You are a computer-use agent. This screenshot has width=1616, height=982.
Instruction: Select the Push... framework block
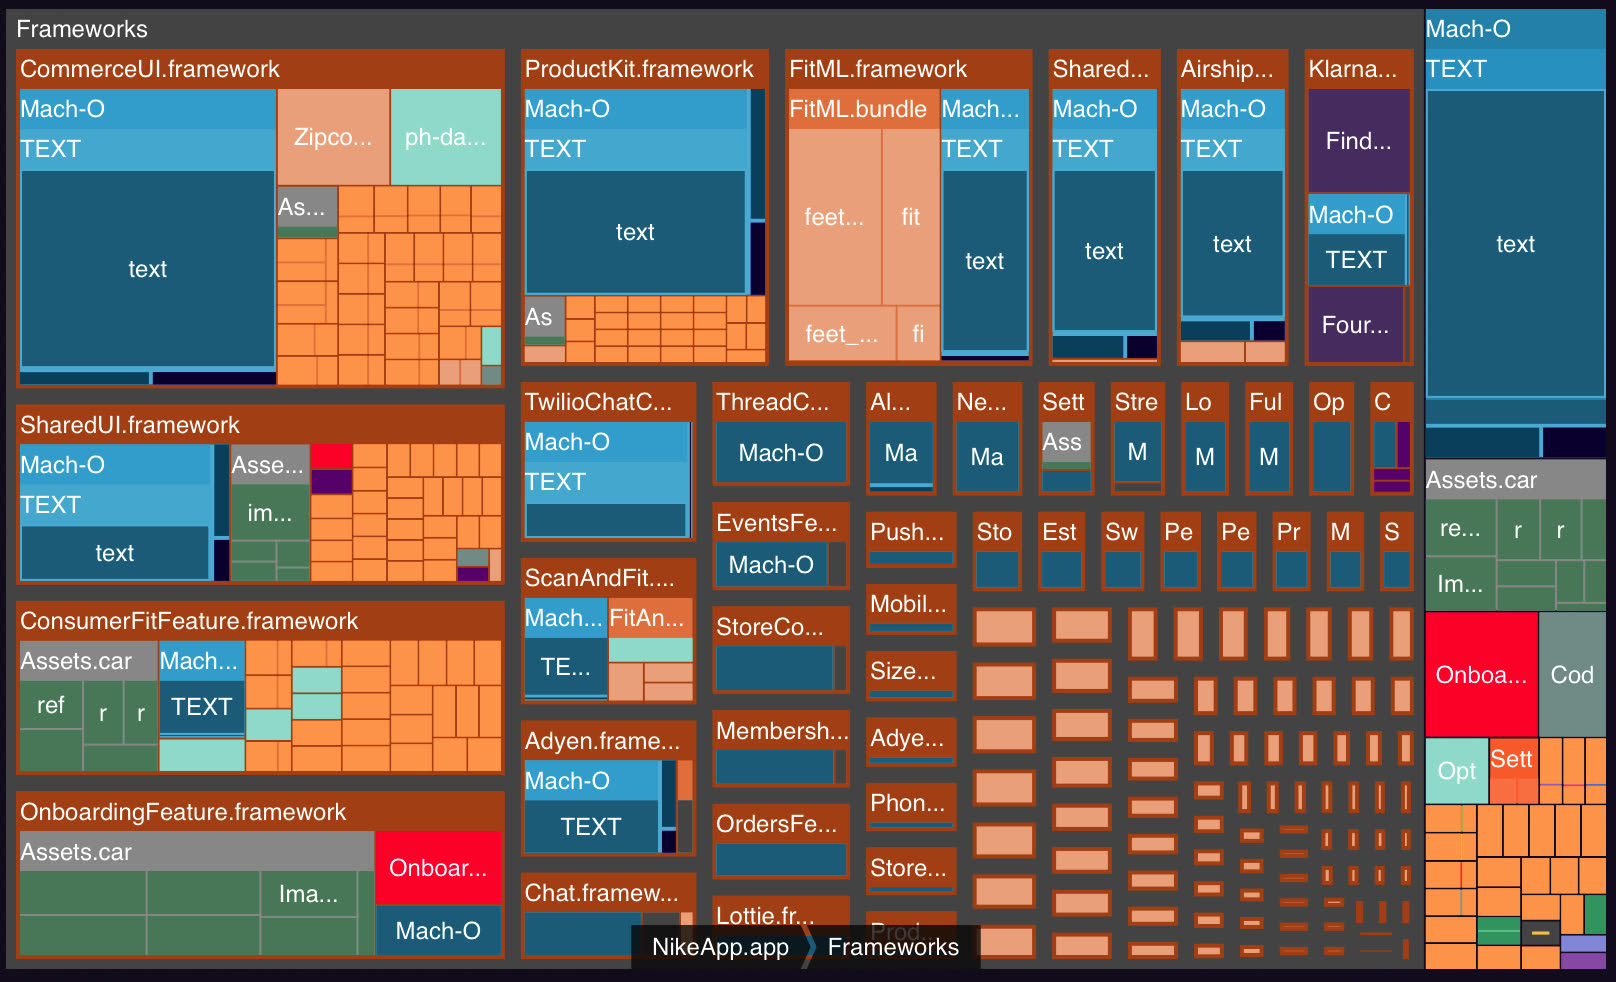[910, 540]
